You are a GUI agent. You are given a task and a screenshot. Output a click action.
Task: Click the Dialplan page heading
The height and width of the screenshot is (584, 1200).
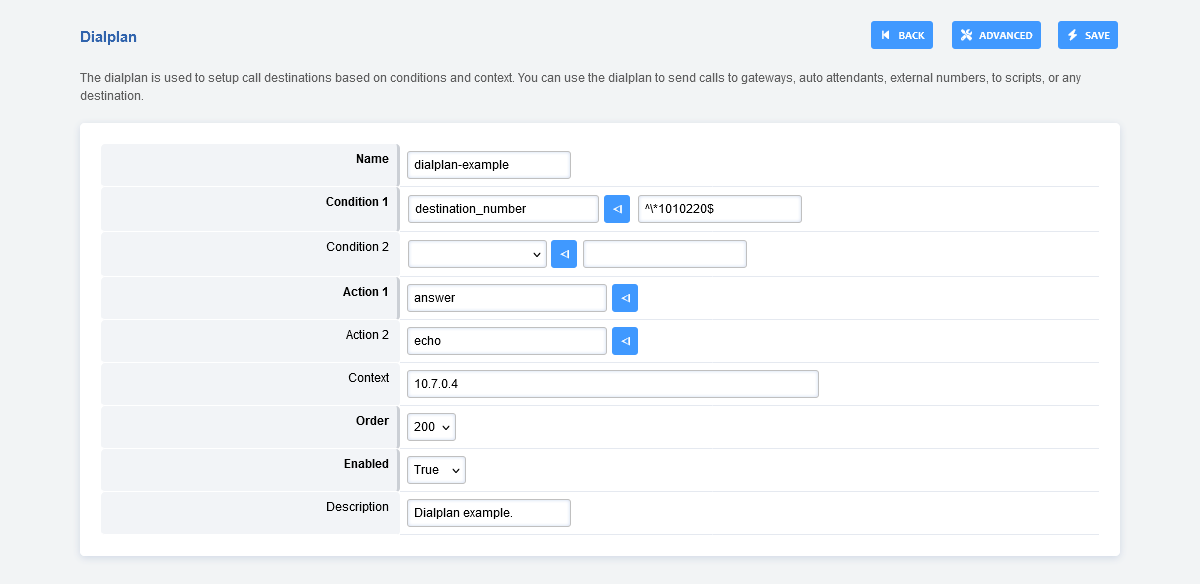108,37
